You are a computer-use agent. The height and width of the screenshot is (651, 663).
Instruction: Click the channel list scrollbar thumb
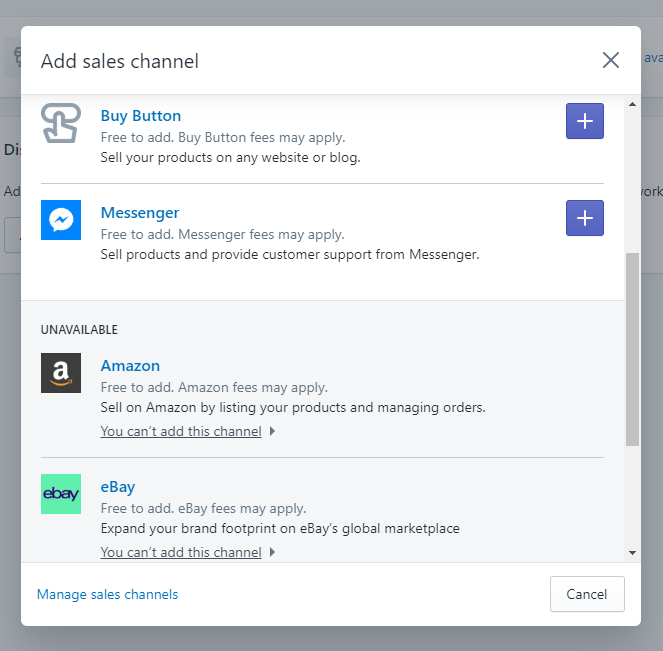(x=632, y=348)
